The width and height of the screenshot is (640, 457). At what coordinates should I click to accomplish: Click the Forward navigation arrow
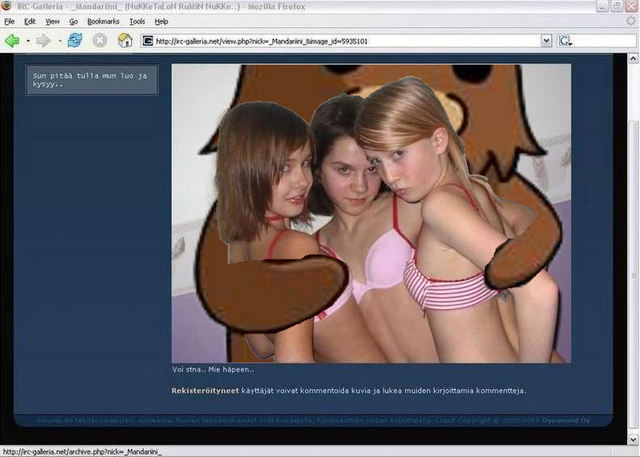42,41
